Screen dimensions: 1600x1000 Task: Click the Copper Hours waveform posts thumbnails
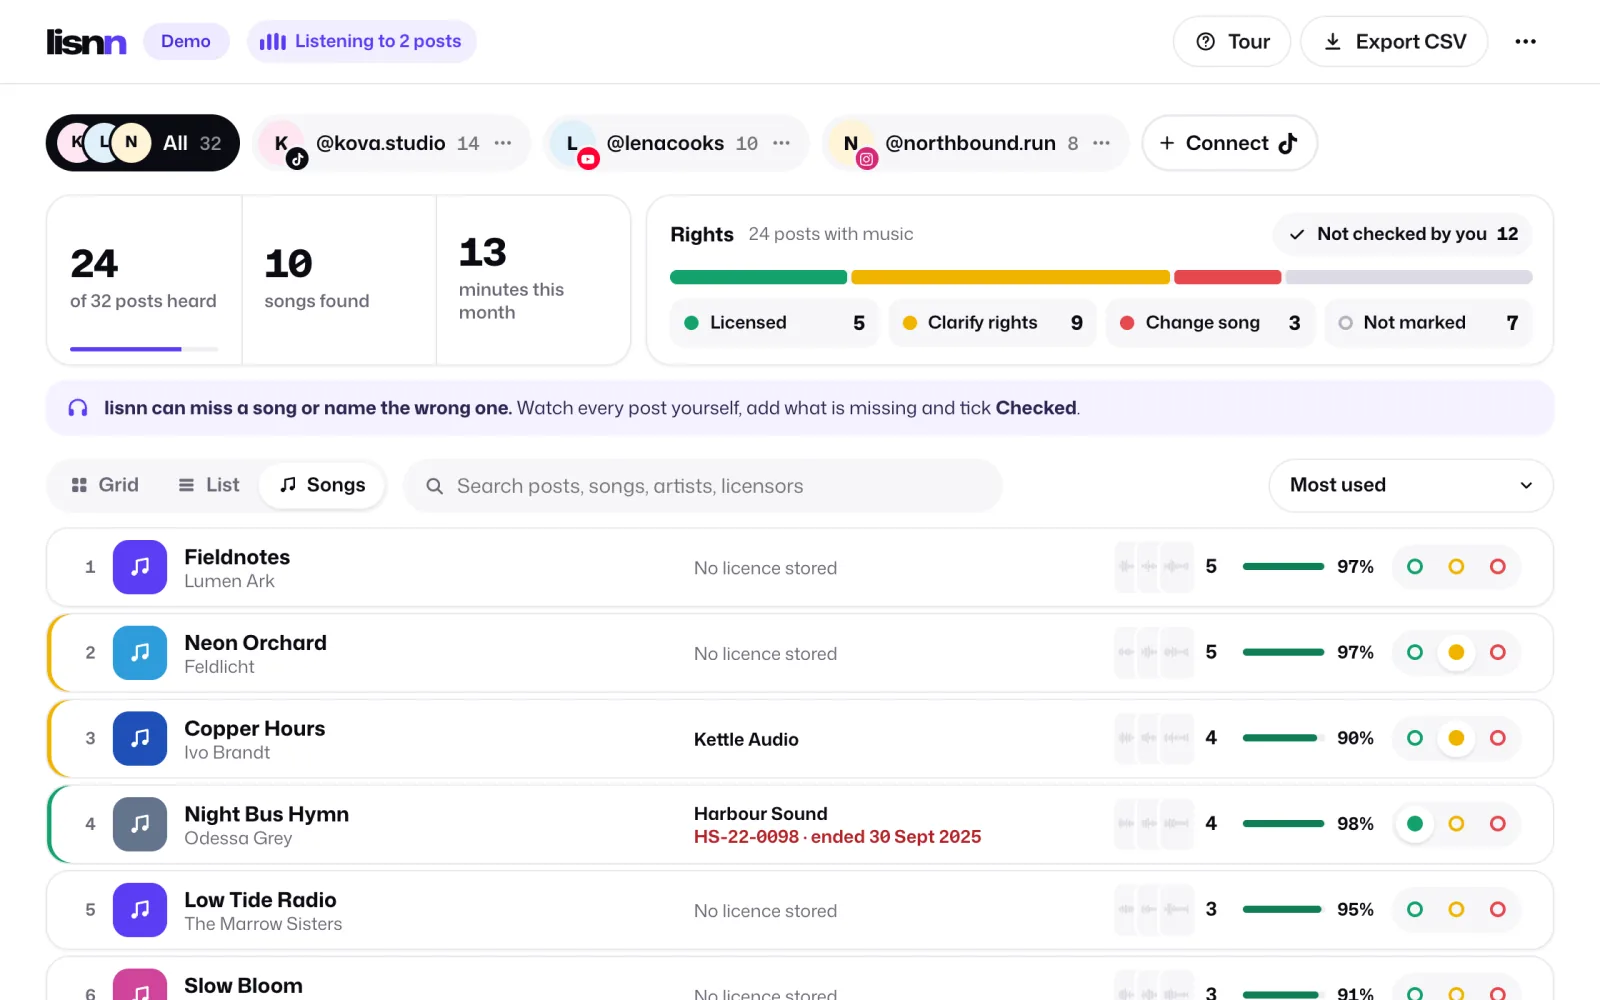1155,738
